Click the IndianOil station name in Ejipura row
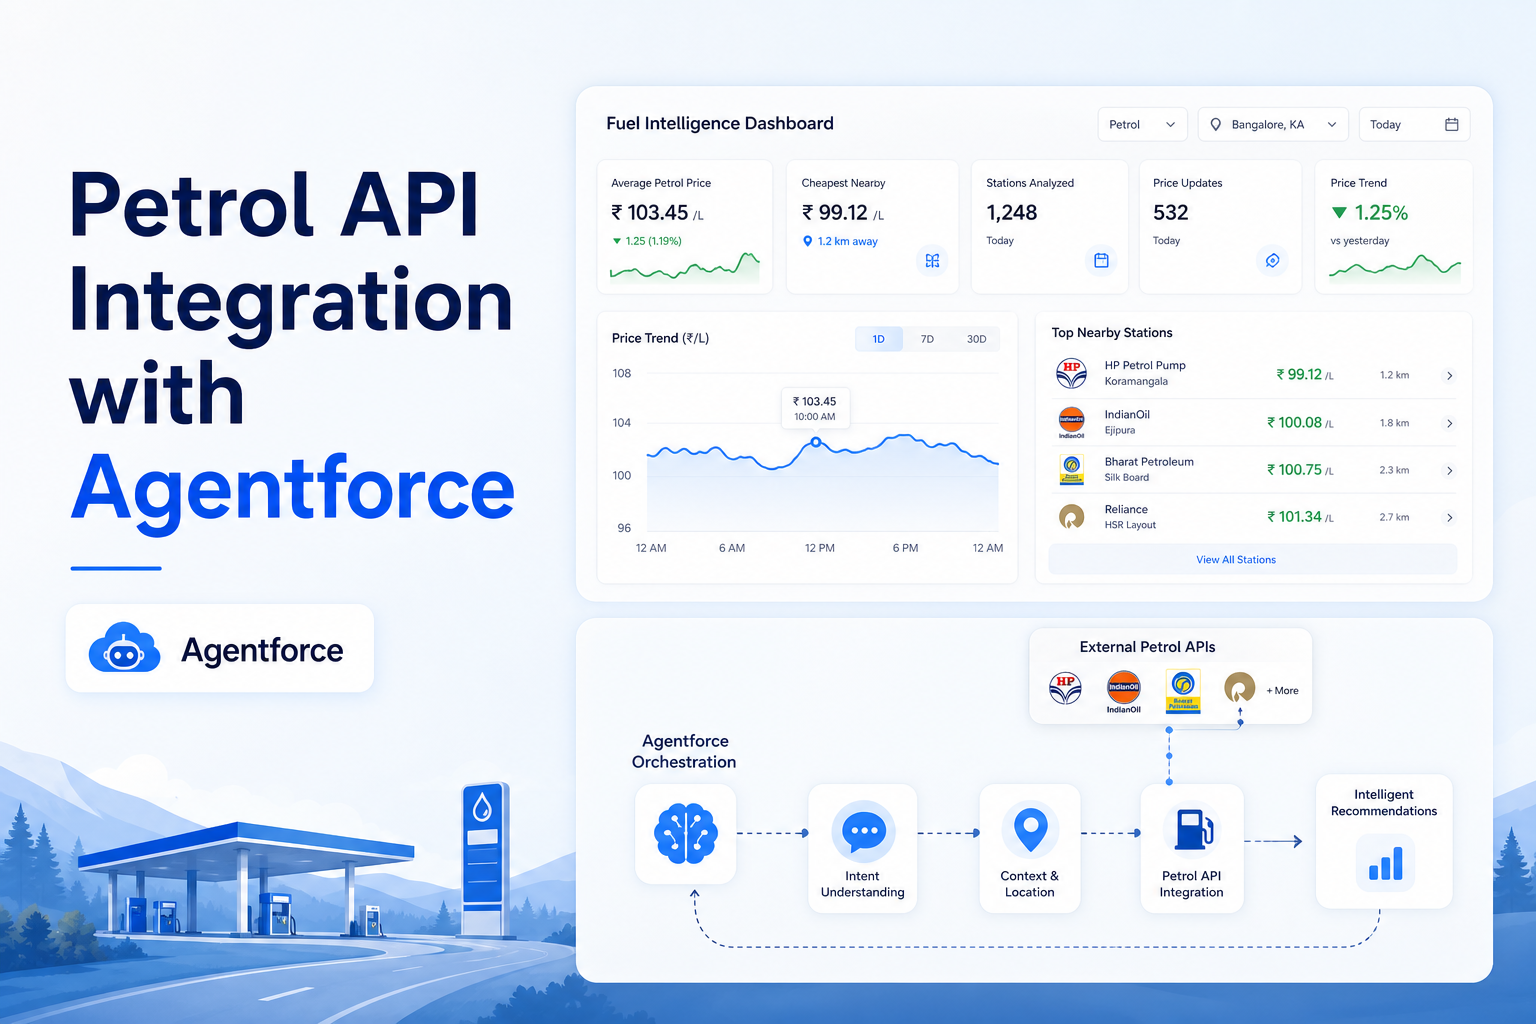The width and height of the screenshot is (1536, 1024). [1127, 414]
